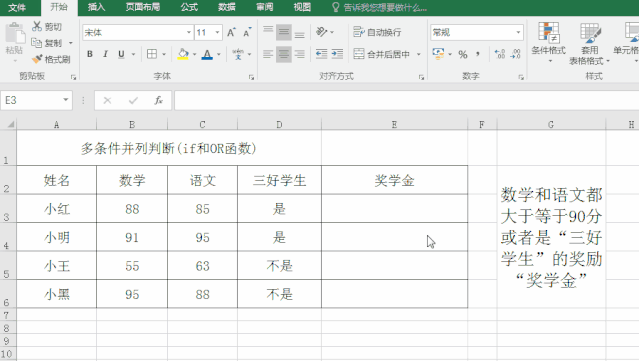639x361 pixels.
Task: Click the select-all corner triangle
Action: point(11,124)
